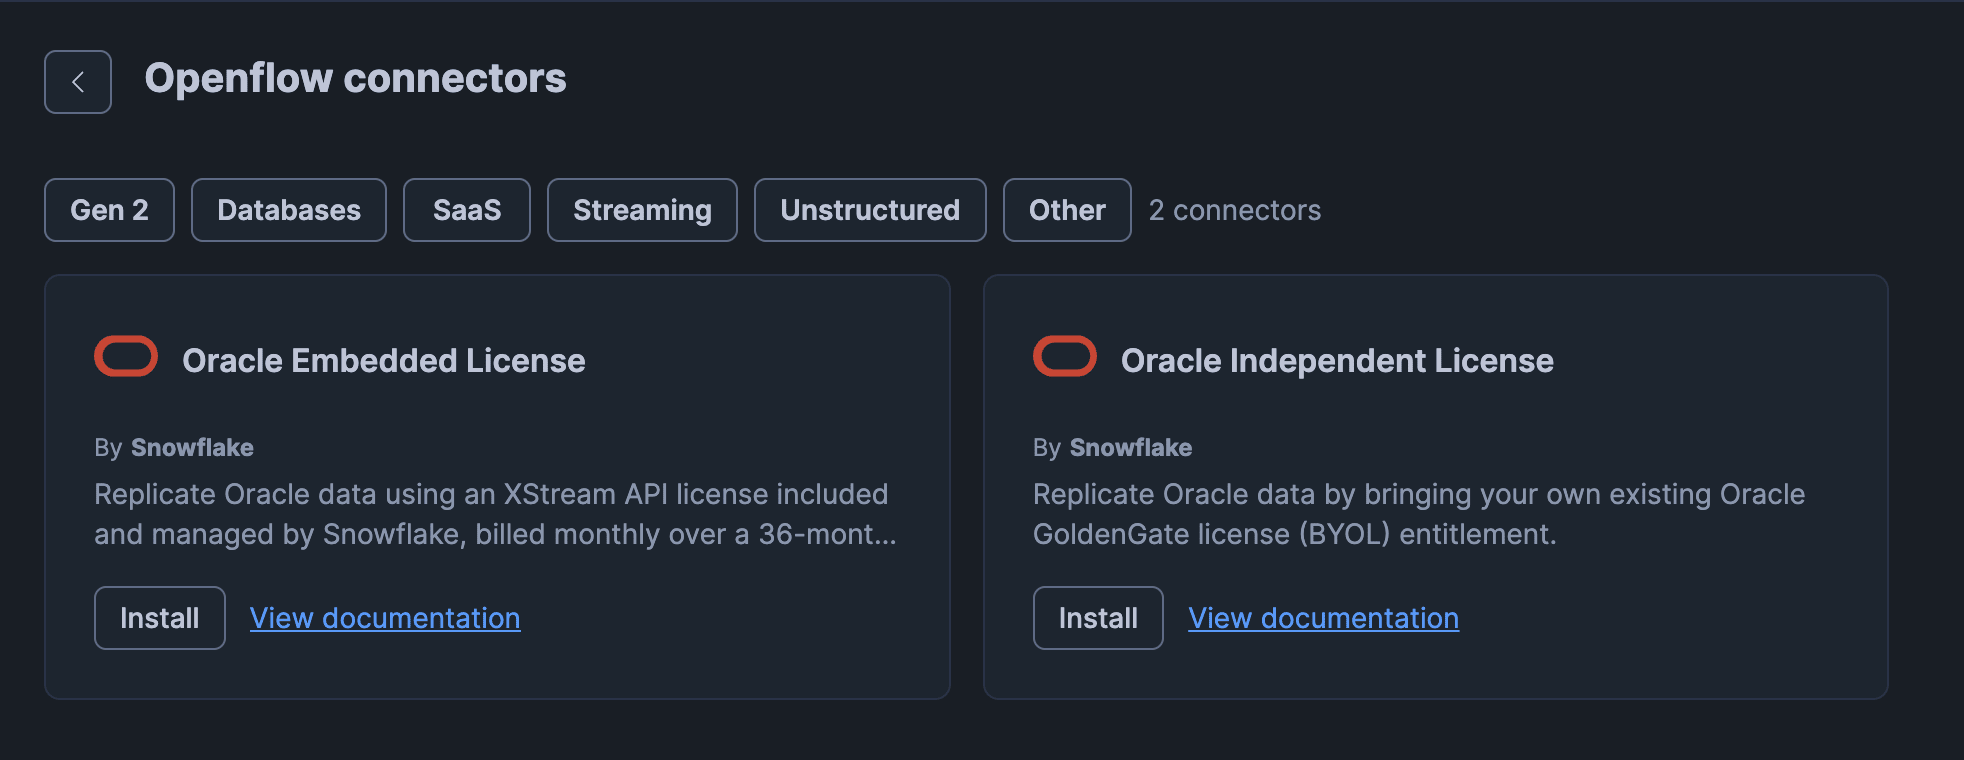This screenshot has height=760, width=1964.
Task: Select the Other category filter
Action: (x=1067, y=210)
